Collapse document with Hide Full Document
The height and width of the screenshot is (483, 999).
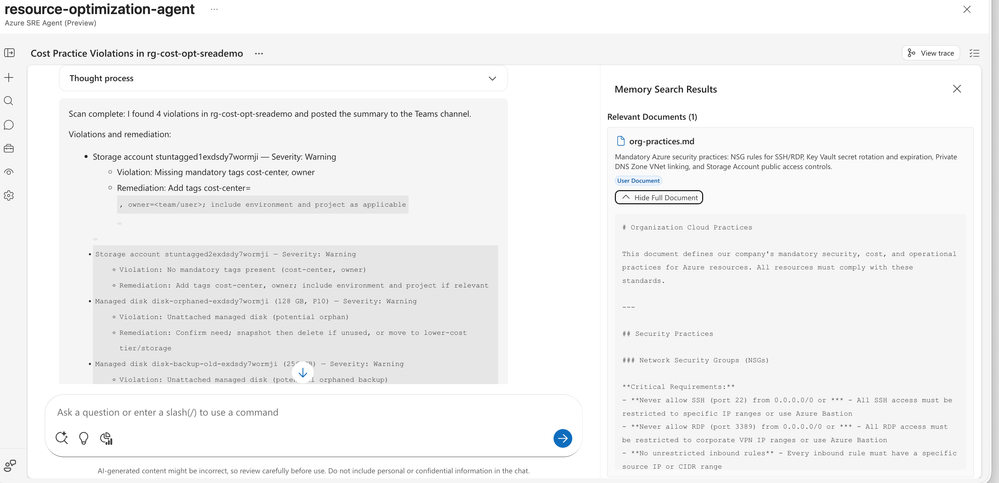pyautogui.click(x=659, y=197)
